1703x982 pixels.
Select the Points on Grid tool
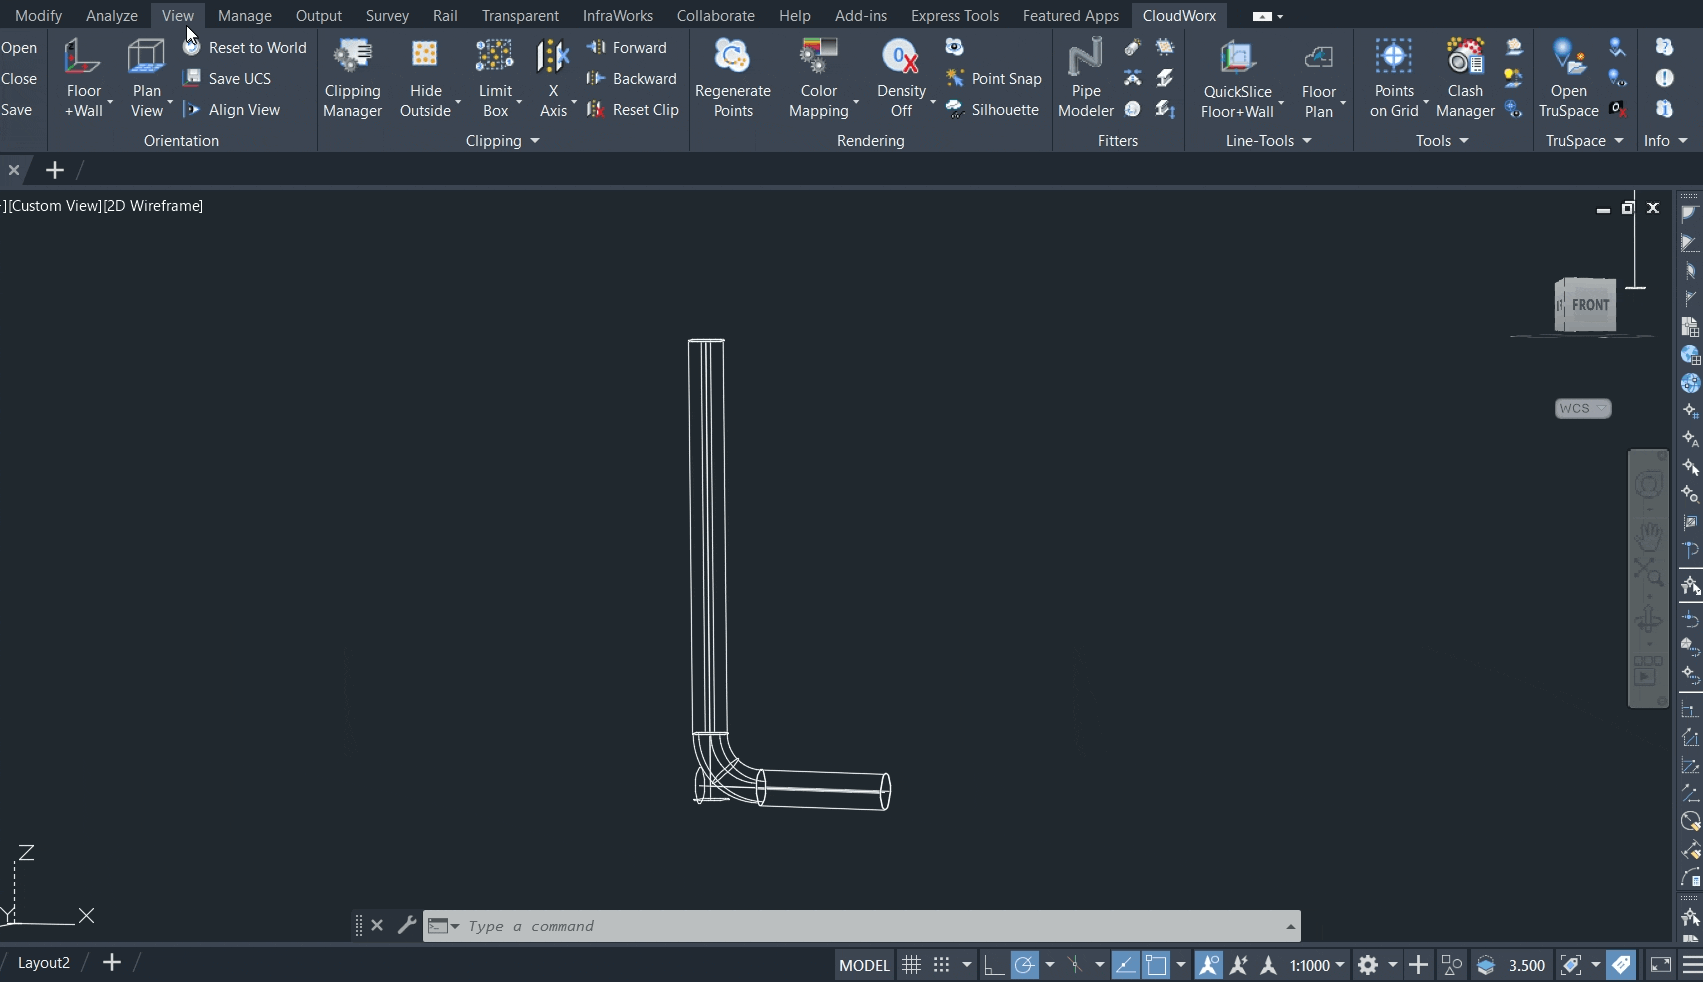coord(1393,78)
